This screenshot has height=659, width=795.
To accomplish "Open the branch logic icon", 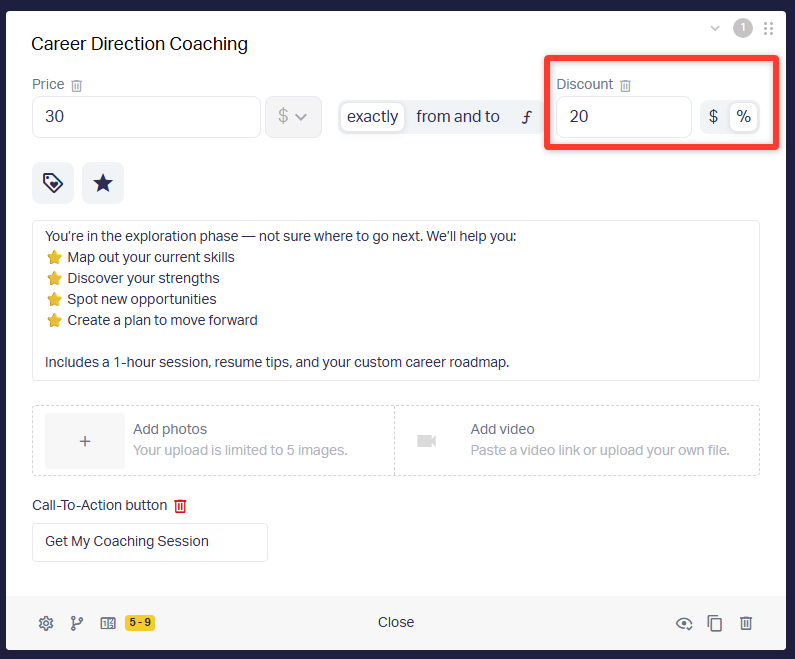I will [x=77, y=623].
